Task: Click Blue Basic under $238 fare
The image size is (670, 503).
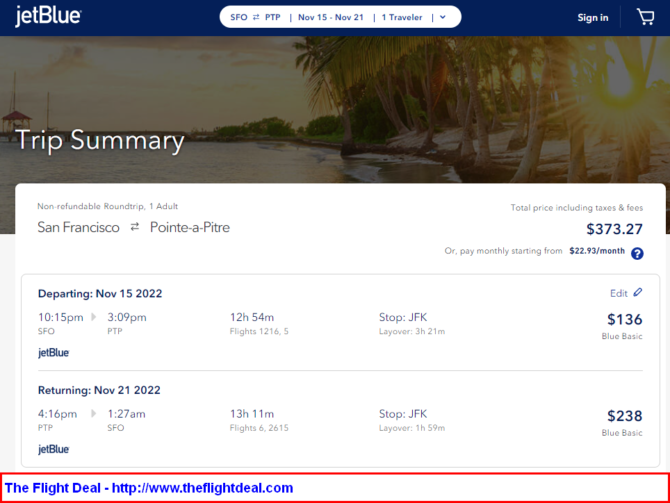Action: pyautogui.click(x=622, y=433)
